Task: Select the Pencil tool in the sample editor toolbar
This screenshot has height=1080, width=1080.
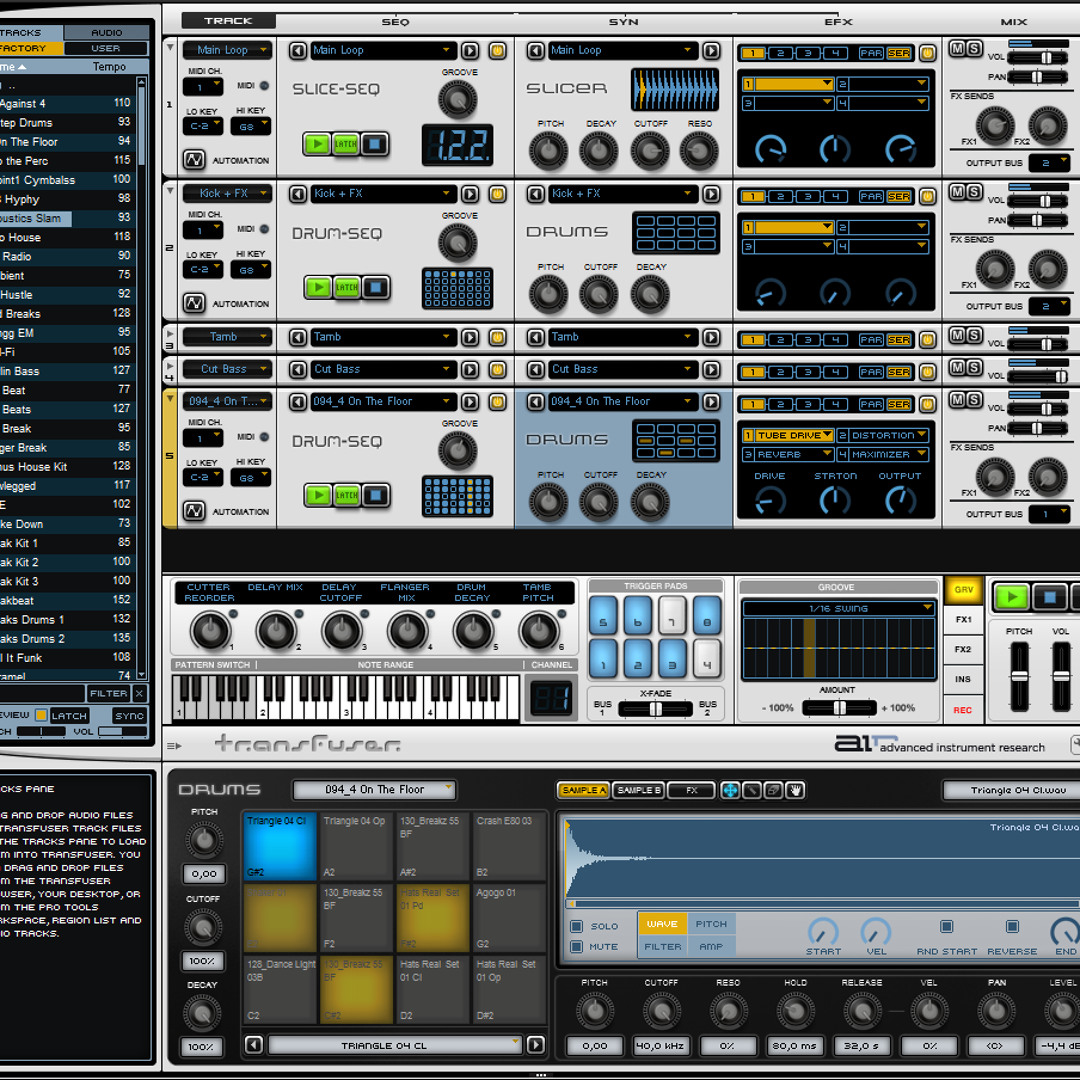Action: point(750,790)
